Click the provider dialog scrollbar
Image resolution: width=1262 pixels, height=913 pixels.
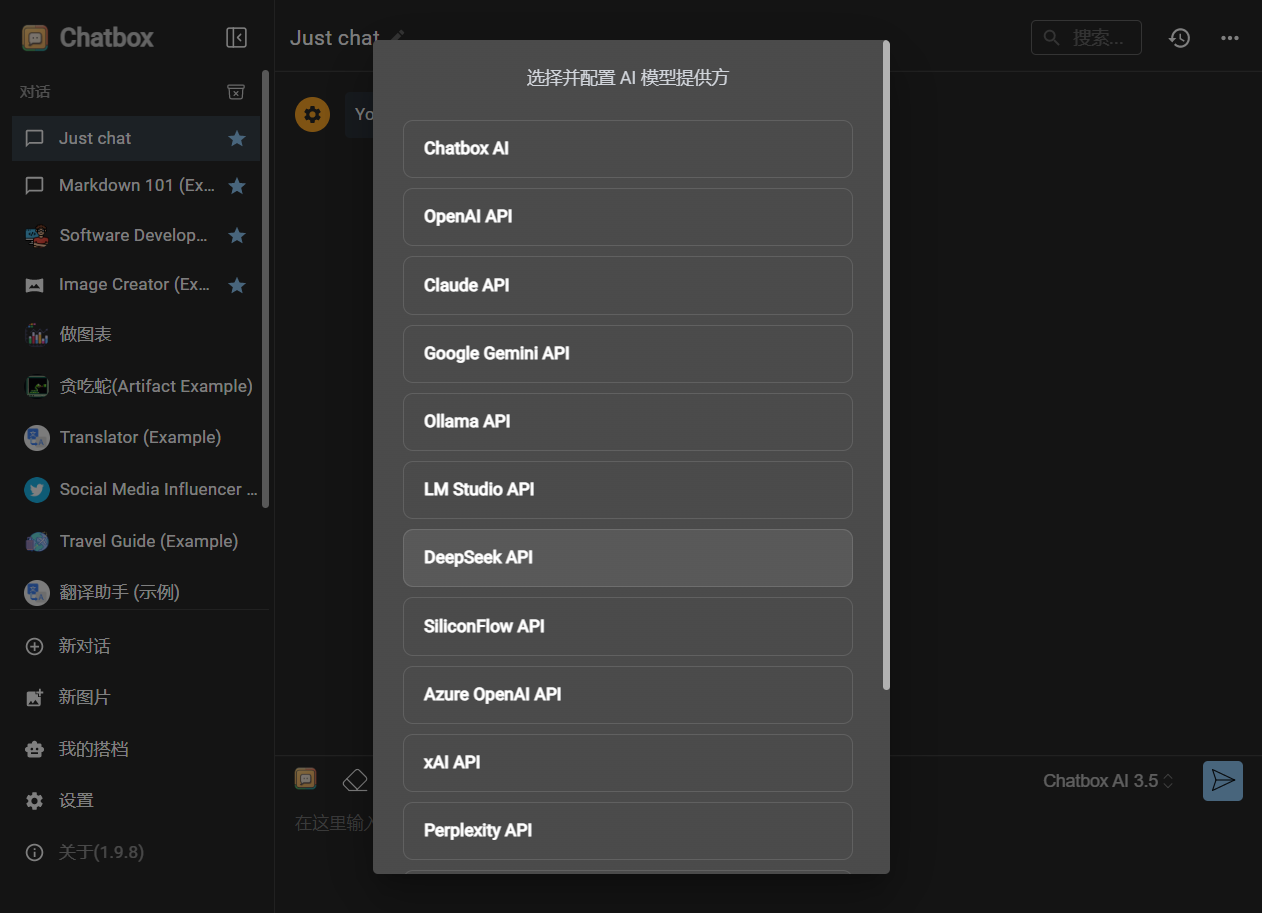(x=886, y=365)
